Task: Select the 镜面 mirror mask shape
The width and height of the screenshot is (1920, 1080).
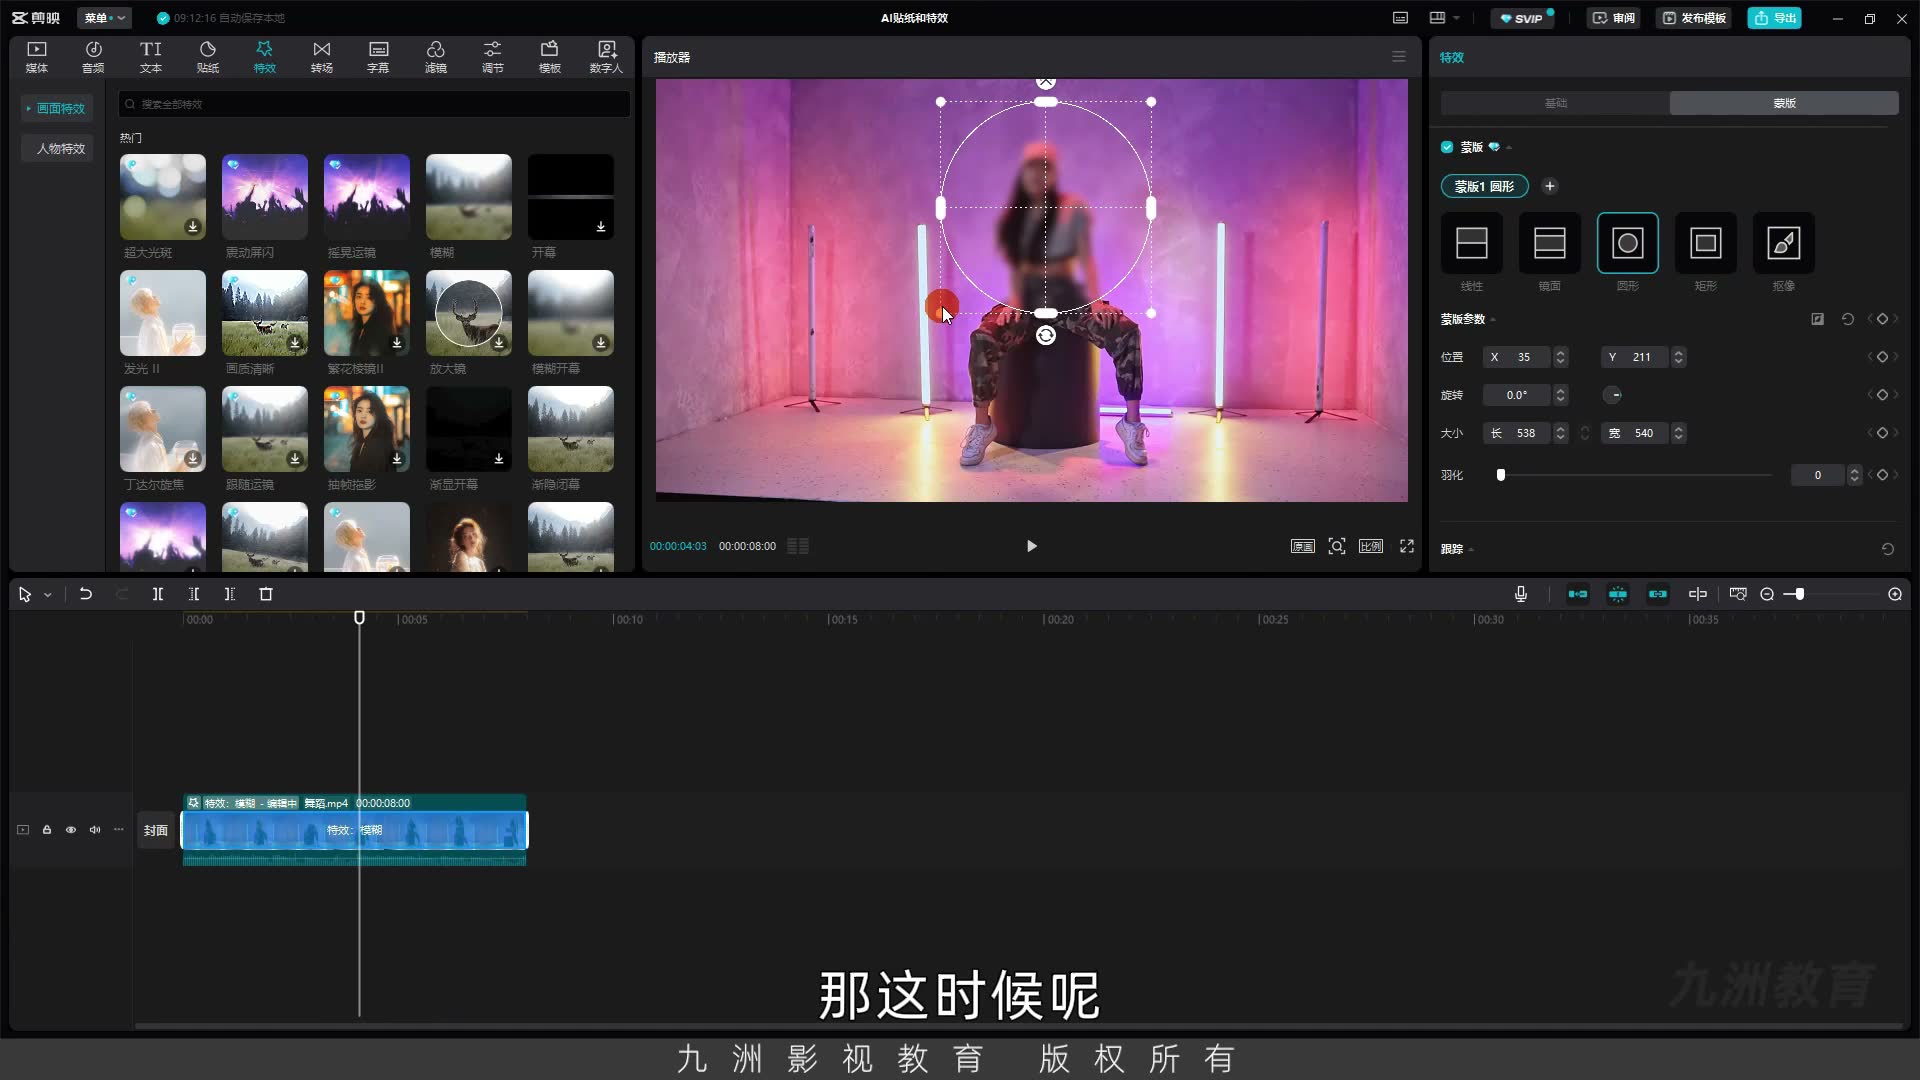Action: pos(1549,243)
